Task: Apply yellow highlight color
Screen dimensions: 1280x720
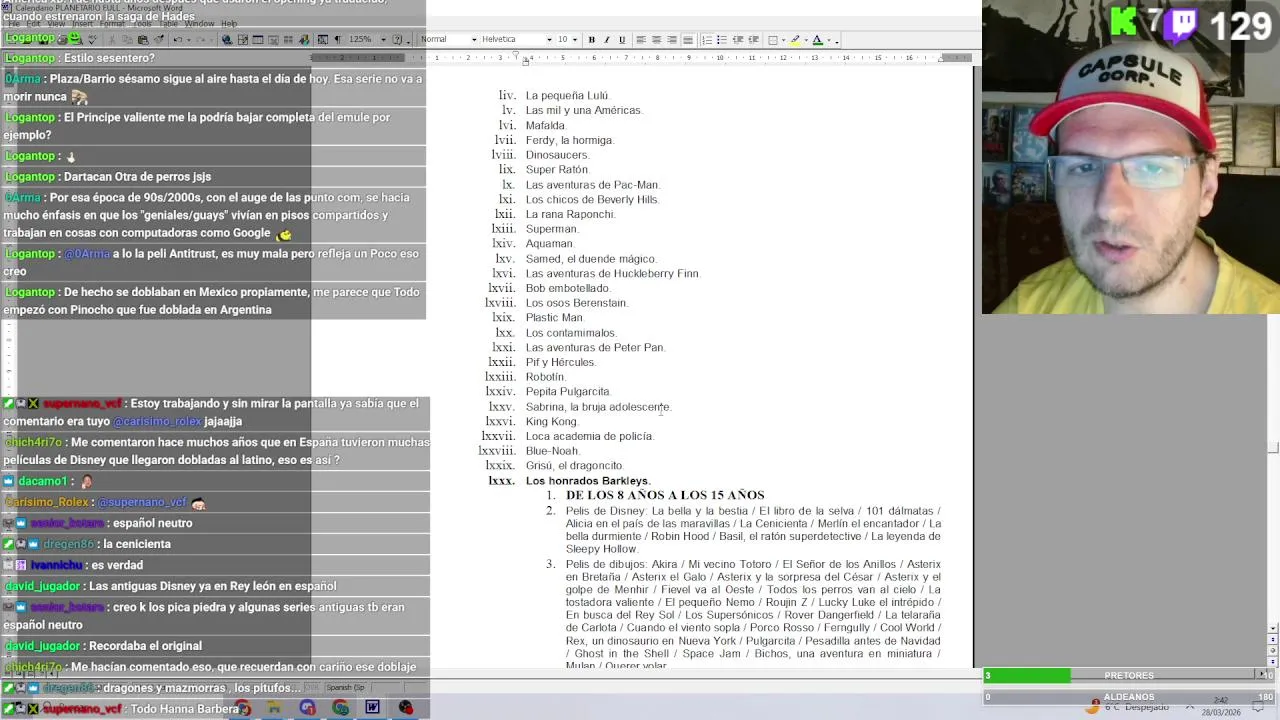Action: (795, 40)
